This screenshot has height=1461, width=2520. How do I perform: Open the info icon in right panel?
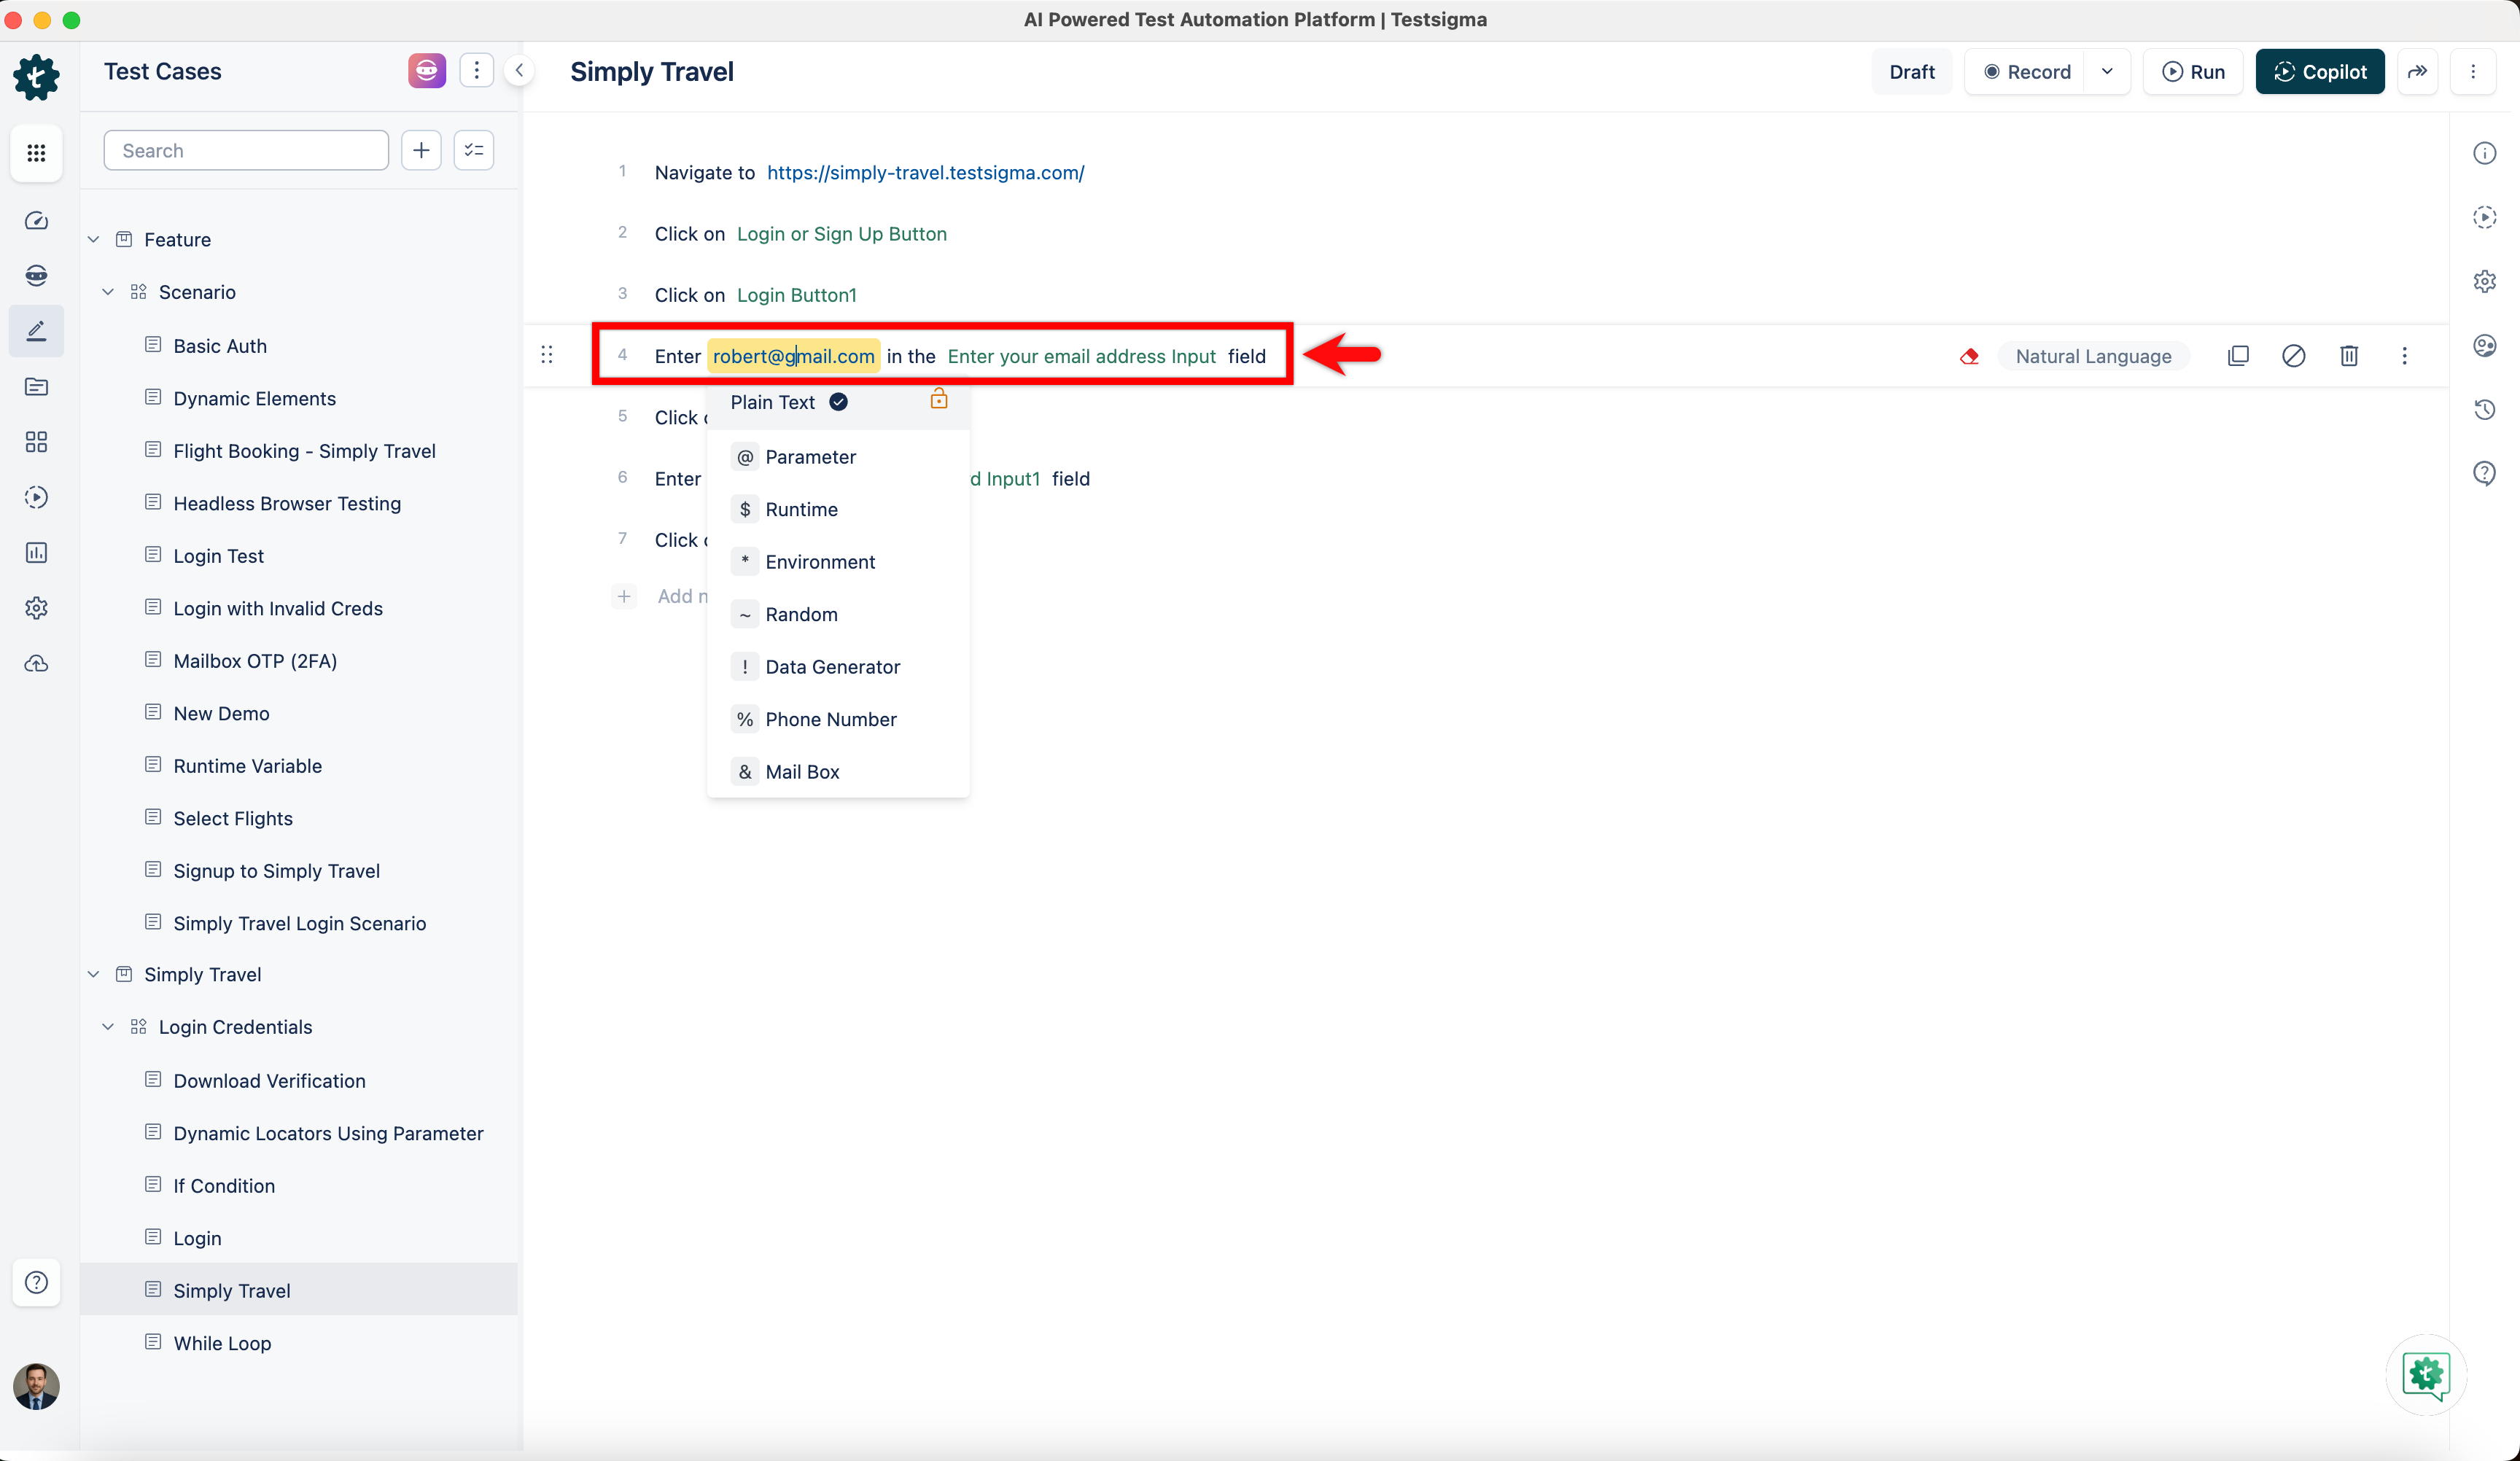click(x=2485, y=153)
